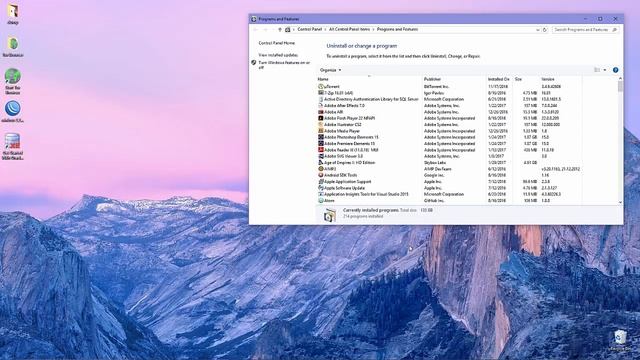Click the Adobe Media Player icon

tap(321, 131)
